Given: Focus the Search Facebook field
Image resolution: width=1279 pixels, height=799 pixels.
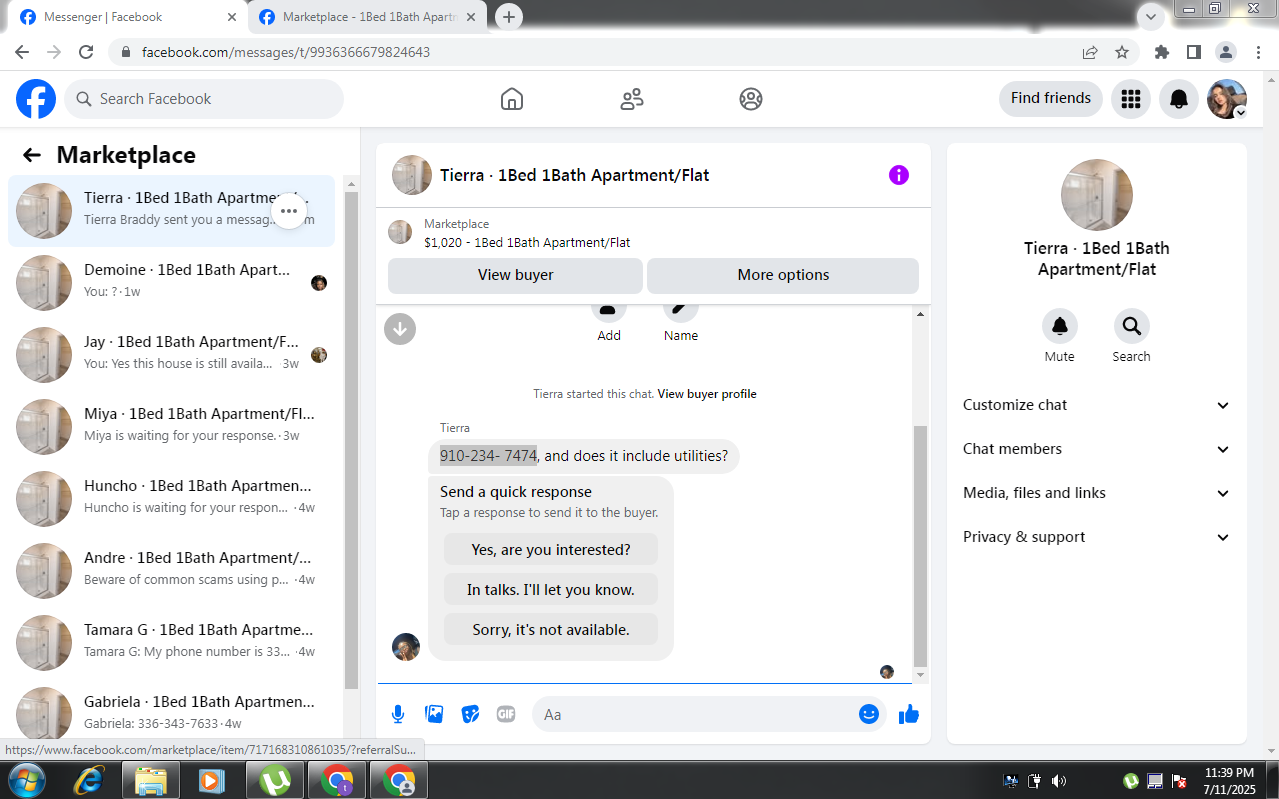Looking at the screenshot, I should pos(204,99).
